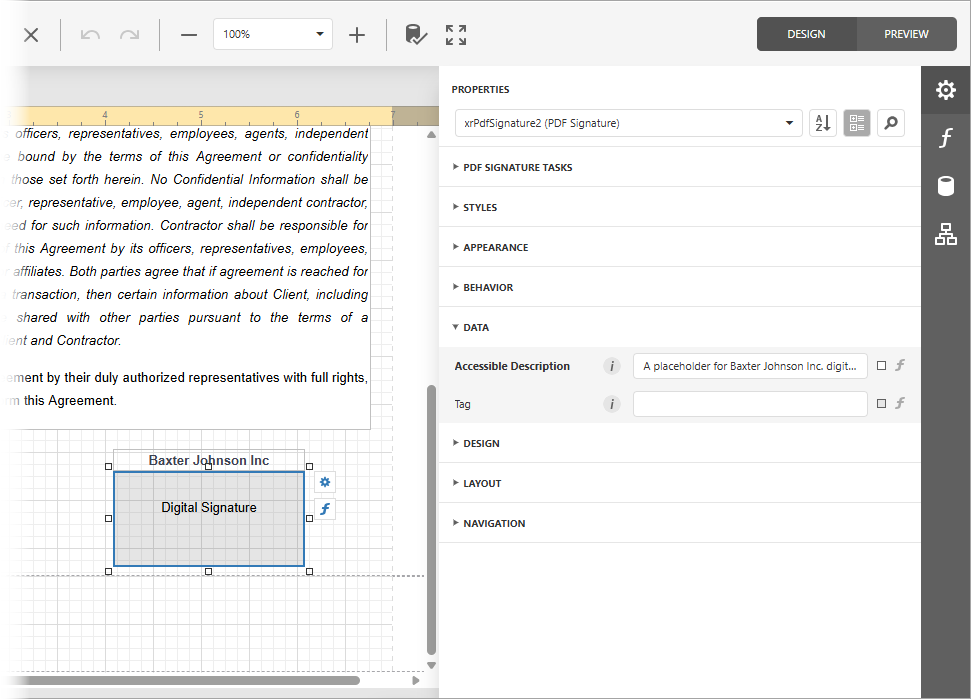Open expression editor for Accessible Description
This screenshot has height=699, width=971.
900,365
